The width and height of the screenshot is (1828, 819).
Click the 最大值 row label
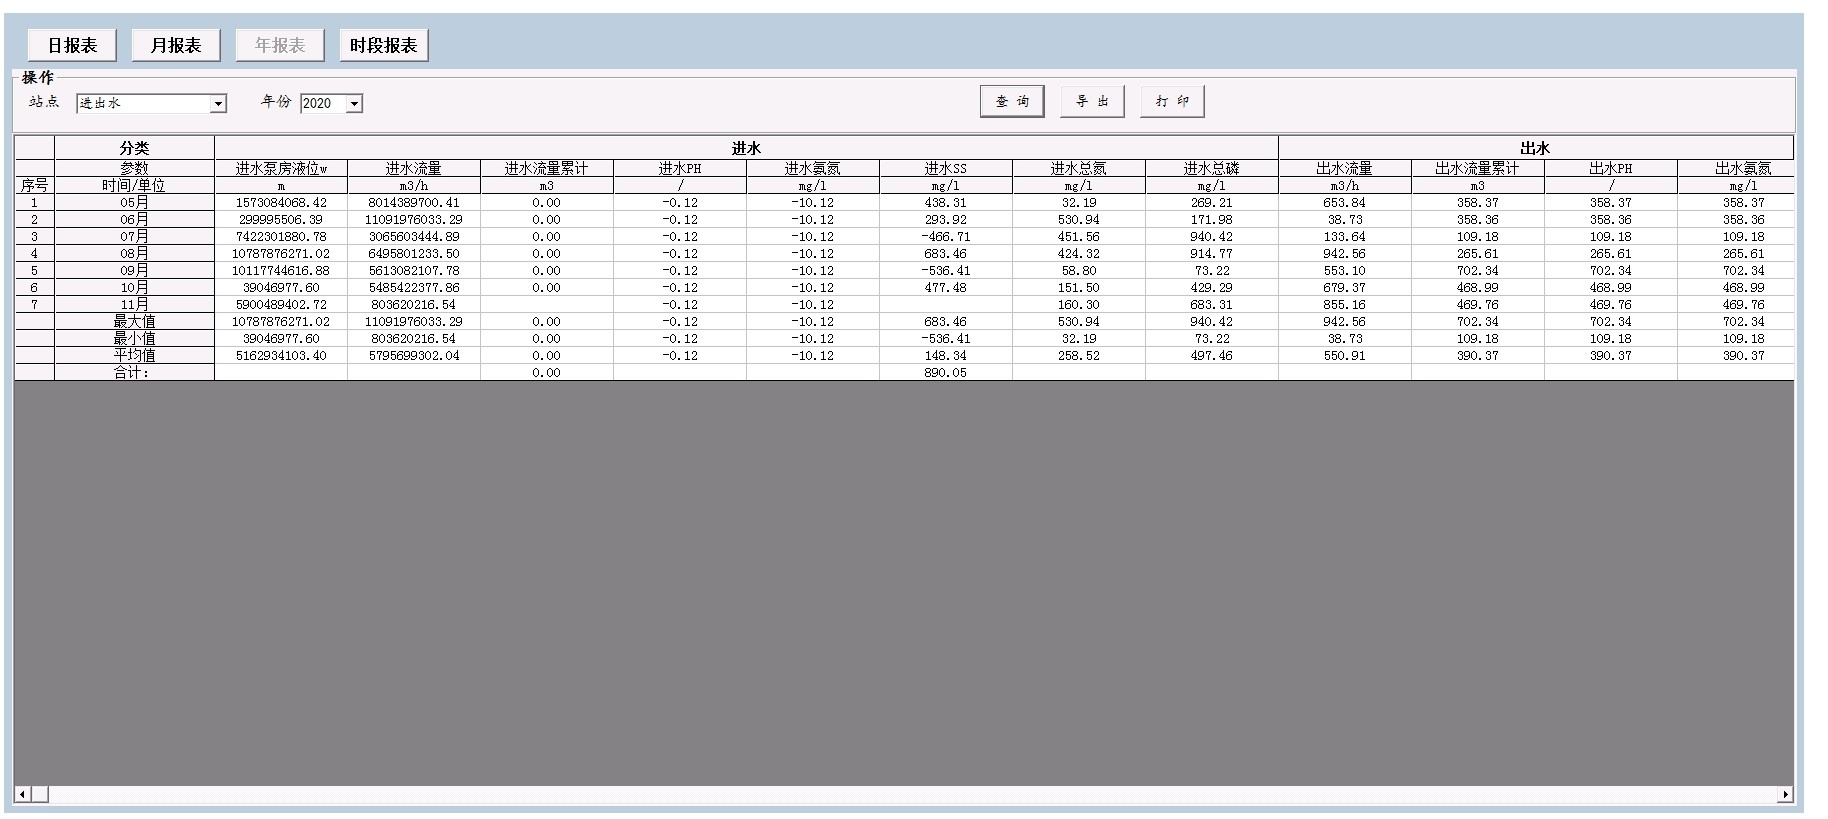pos(134,321)
